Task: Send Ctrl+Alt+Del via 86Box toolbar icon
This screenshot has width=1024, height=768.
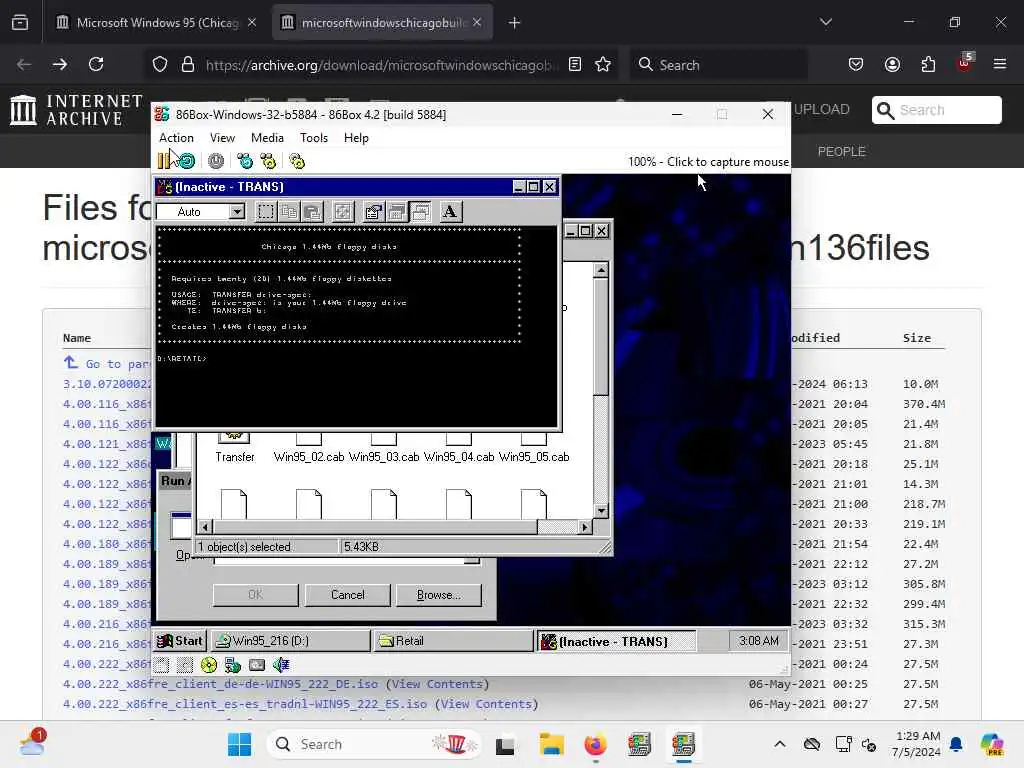Action: click(x=245, y=161)
